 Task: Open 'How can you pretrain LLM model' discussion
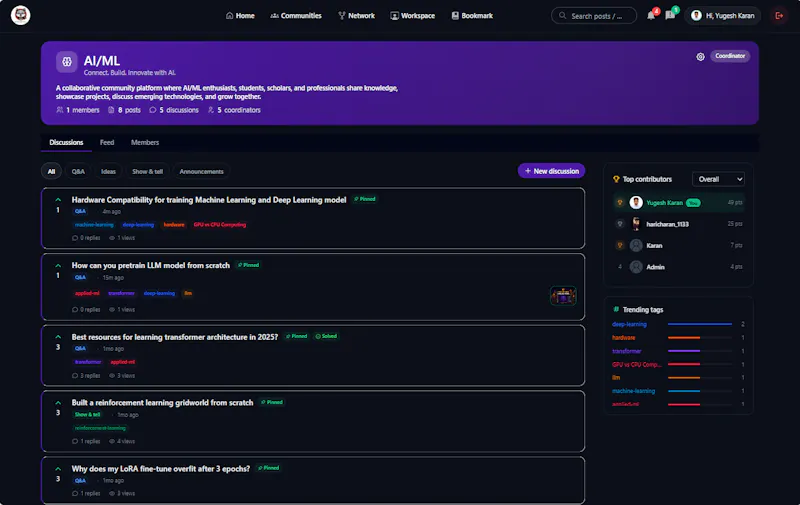click(x=151, y=265)
